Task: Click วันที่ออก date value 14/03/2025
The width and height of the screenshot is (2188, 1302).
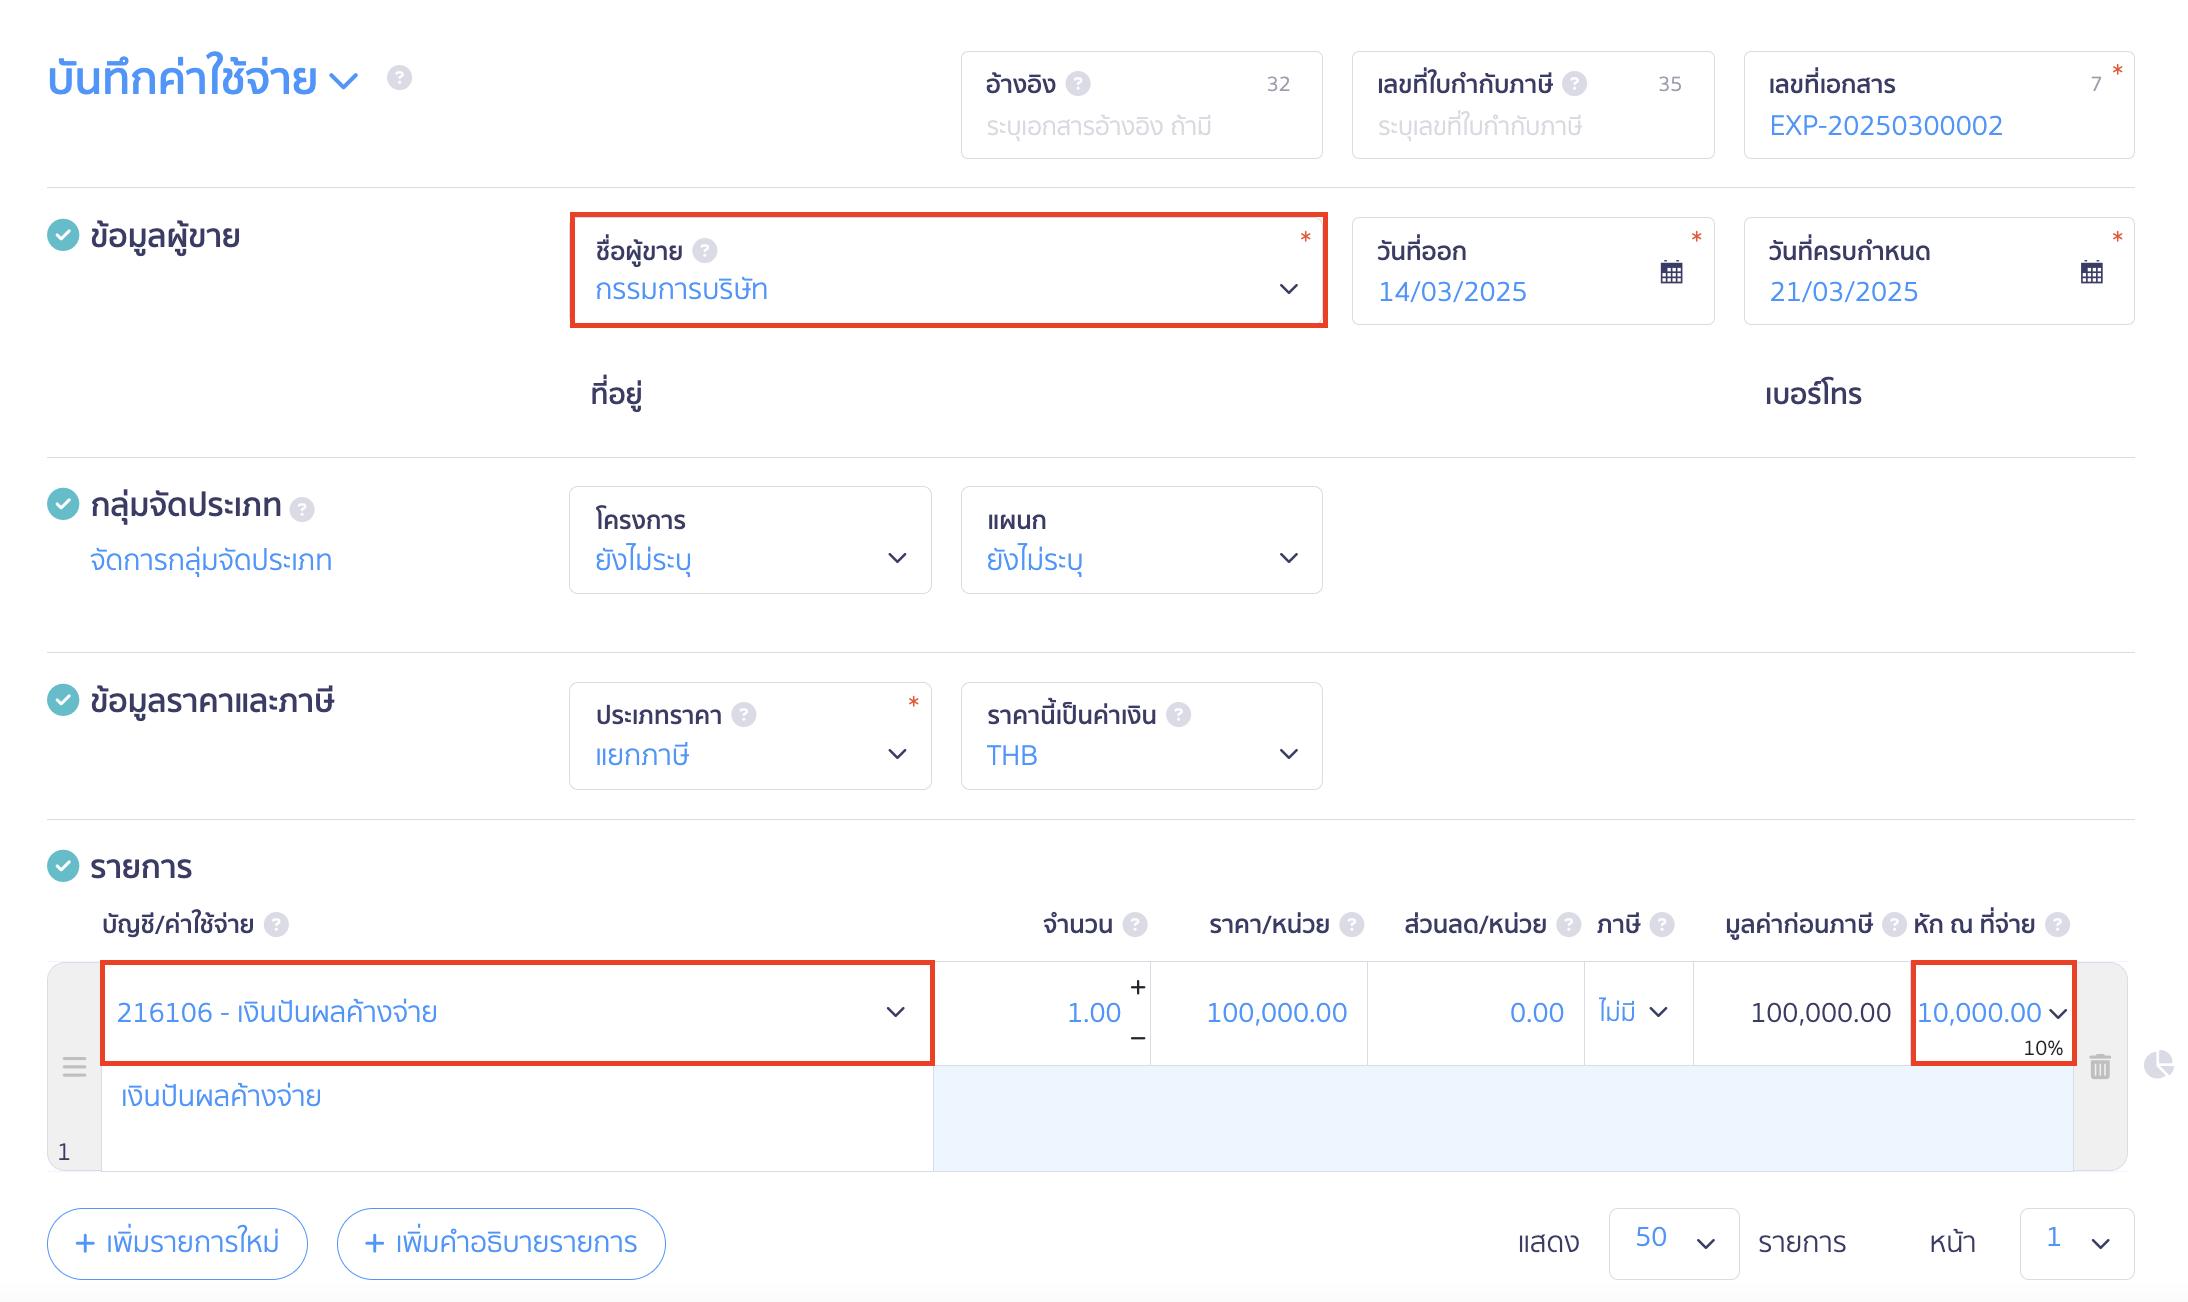Action: (1452, 292)
